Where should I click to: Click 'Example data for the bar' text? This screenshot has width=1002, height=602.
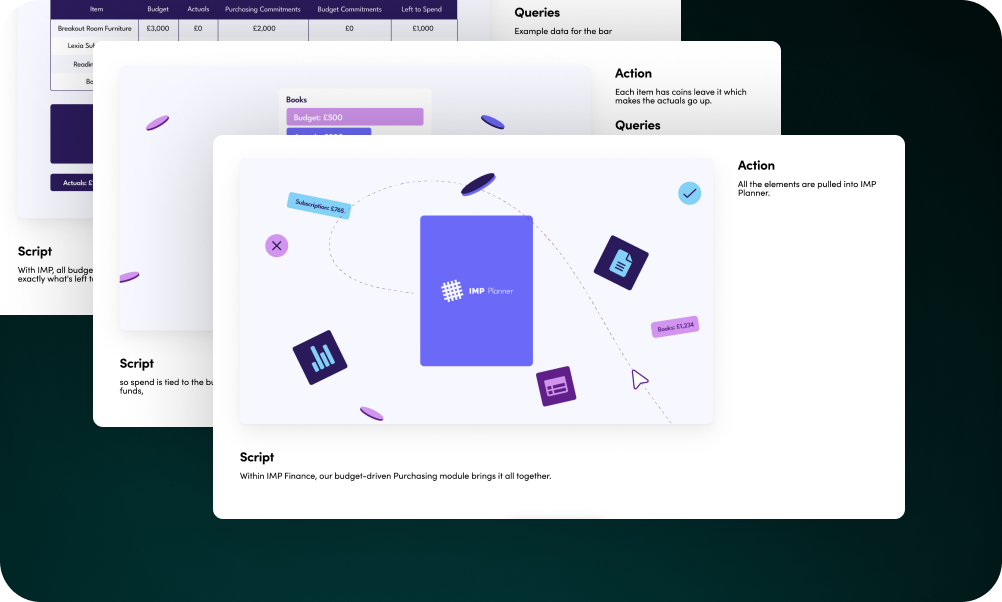pos(563,31)
